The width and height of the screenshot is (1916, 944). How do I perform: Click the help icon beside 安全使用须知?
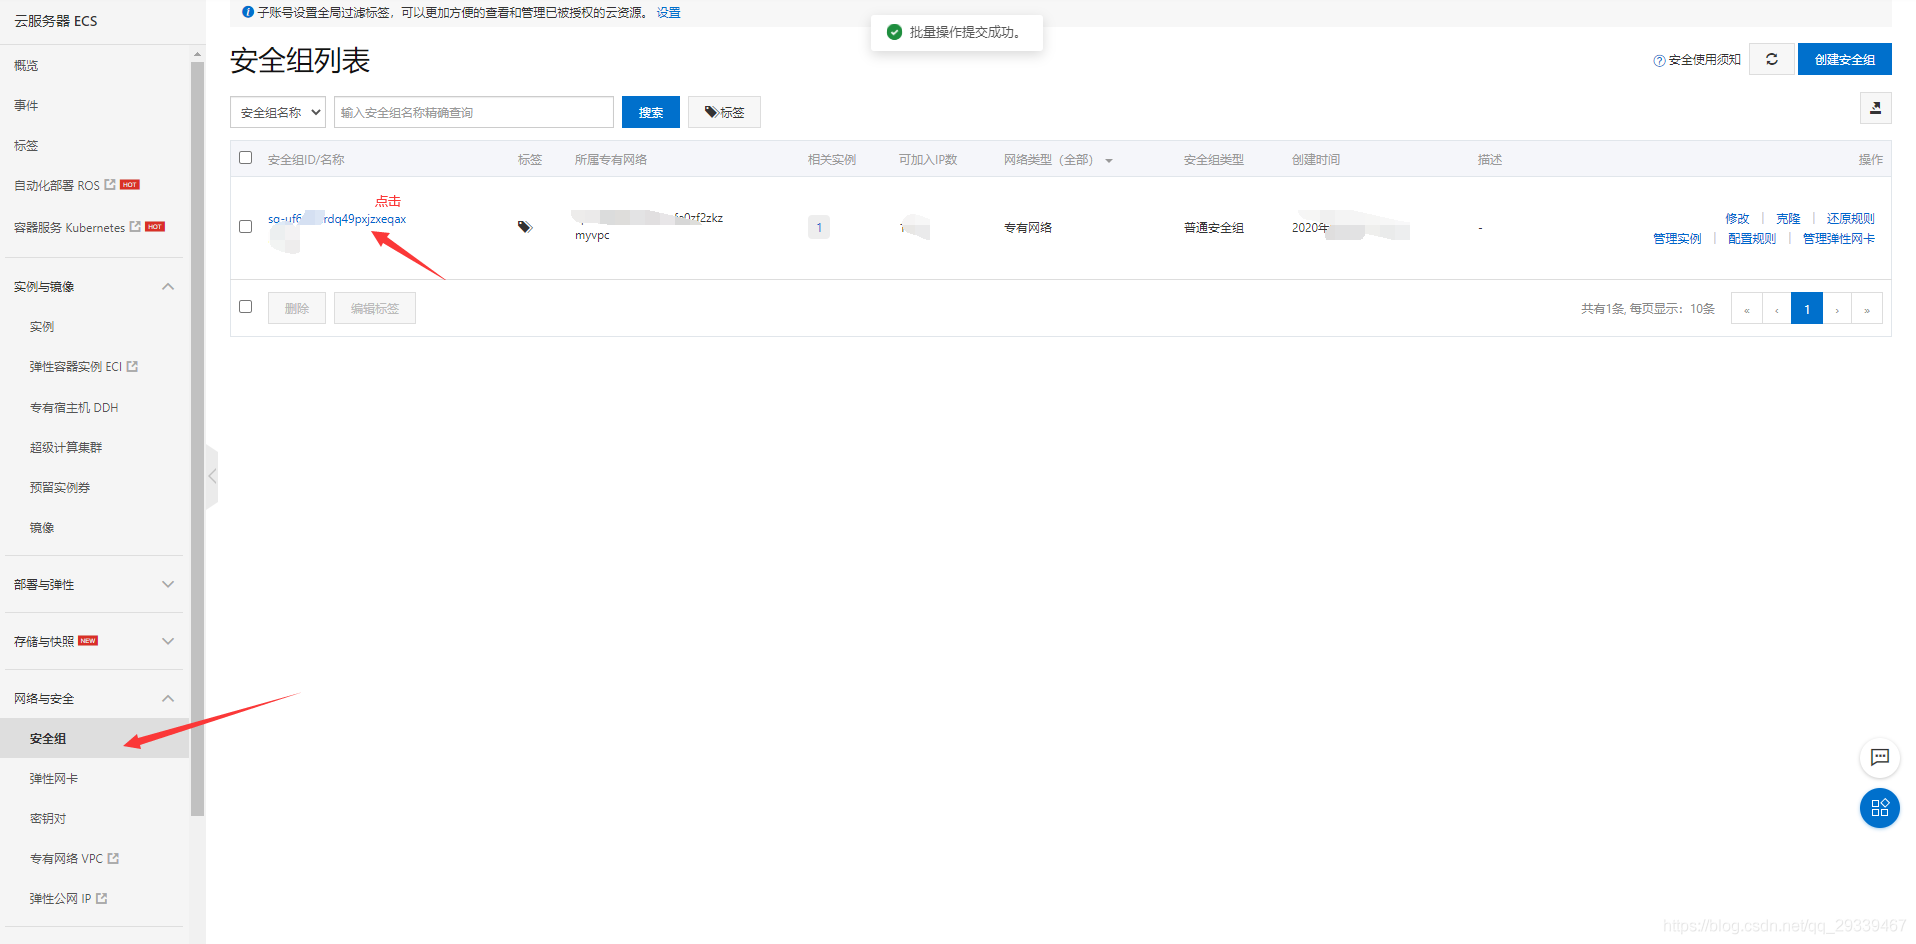coord(1659,61)
